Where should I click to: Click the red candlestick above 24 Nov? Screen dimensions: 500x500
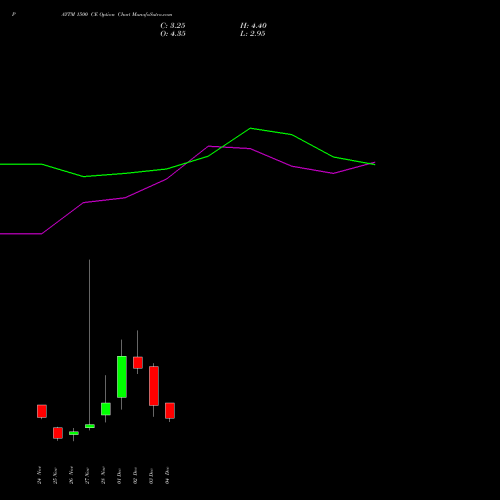(x=42, y=411)
